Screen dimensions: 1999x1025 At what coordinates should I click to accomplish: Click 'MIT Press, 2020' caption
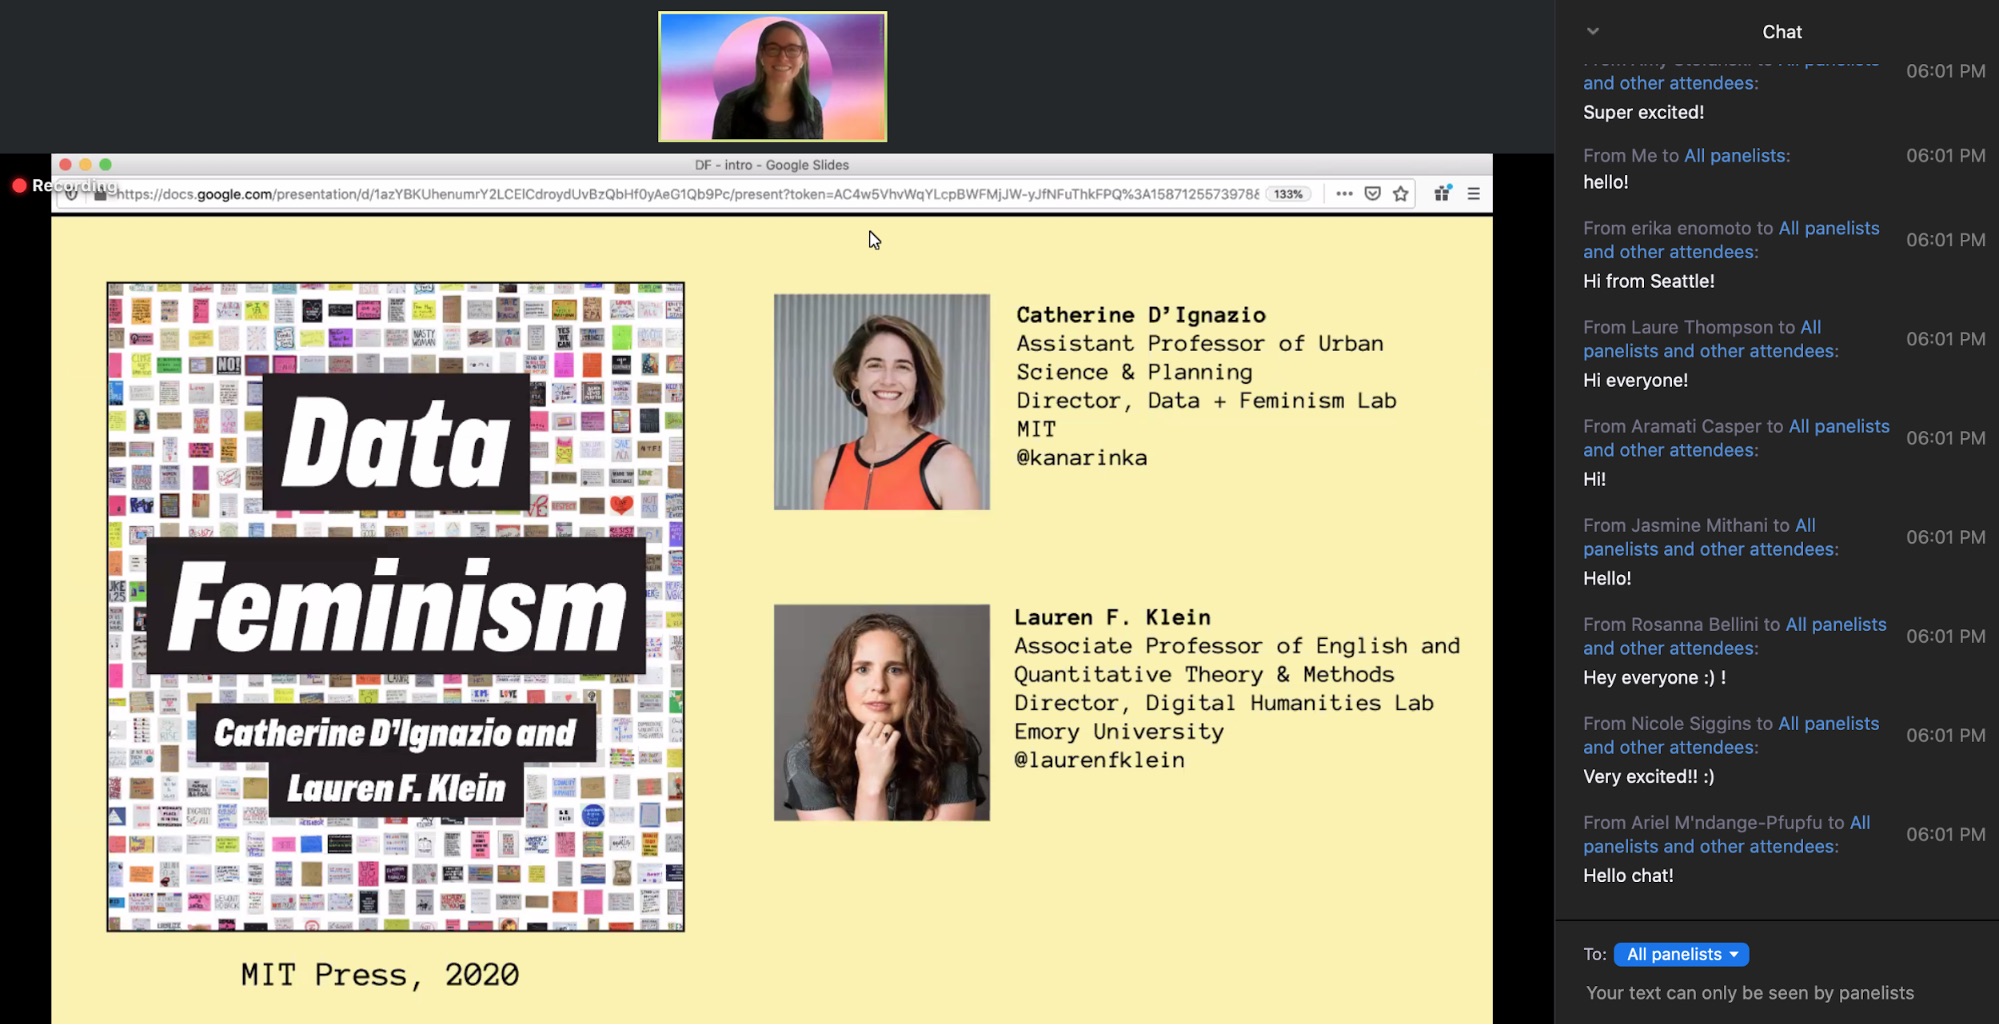[380, 974]
